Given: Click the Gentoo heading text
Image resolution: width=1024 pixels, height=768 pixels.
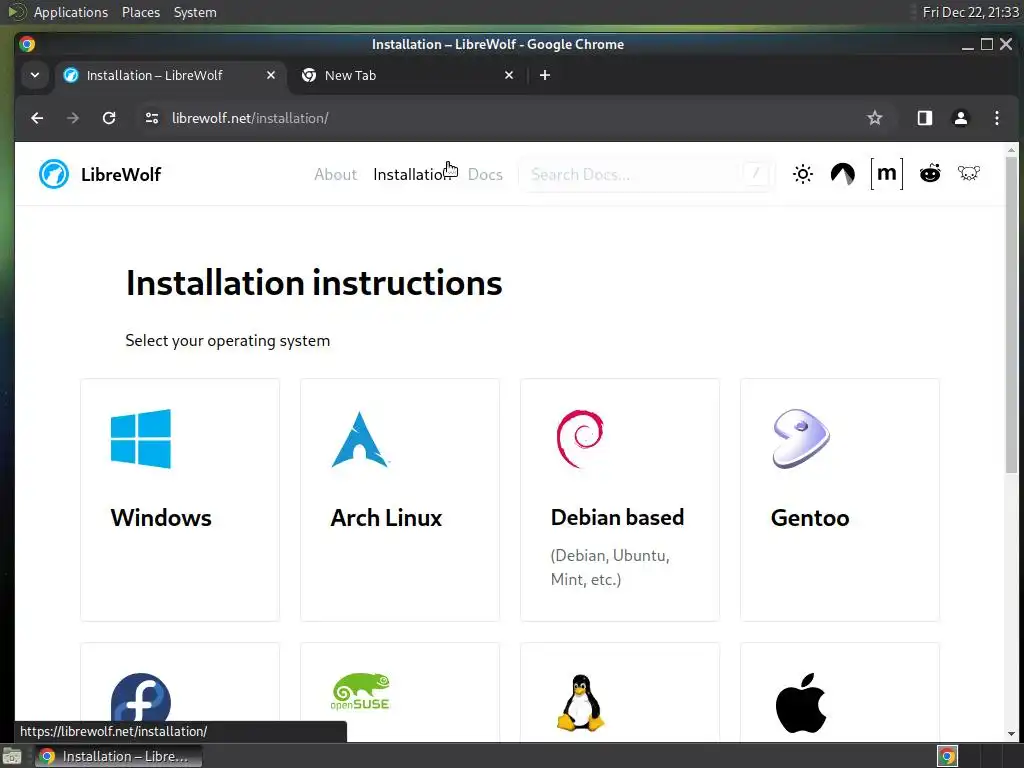Looking at the screenshot, I should coord(810,518).
